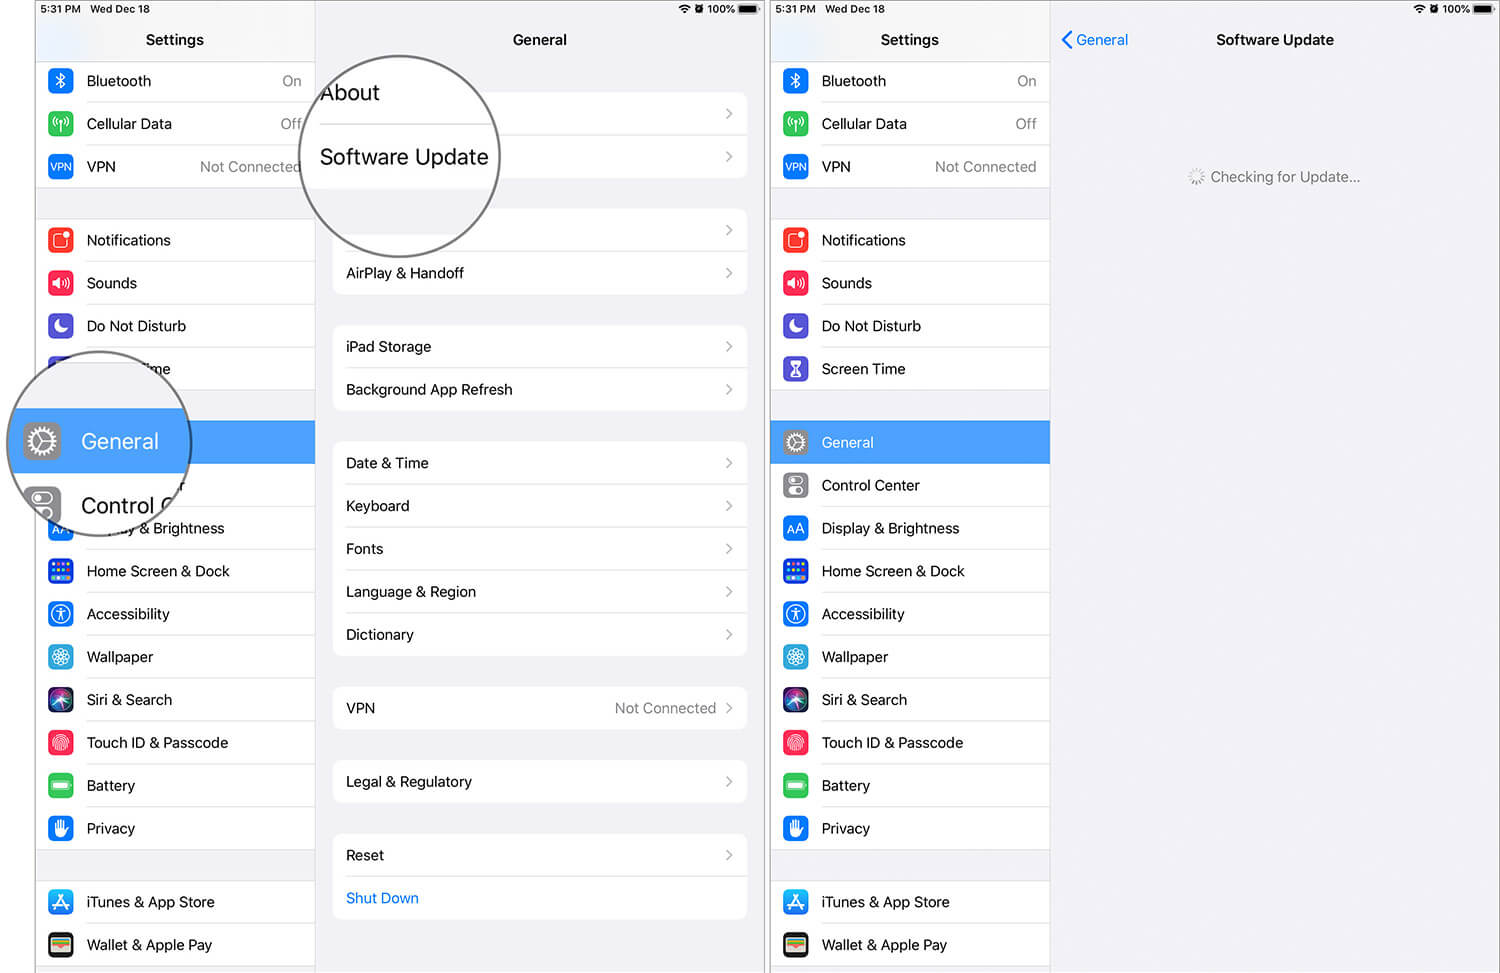Tap Wallpaper icon in left screenshot sidebar
This screenshot has width=1500, height=973.
click(61, 657)
